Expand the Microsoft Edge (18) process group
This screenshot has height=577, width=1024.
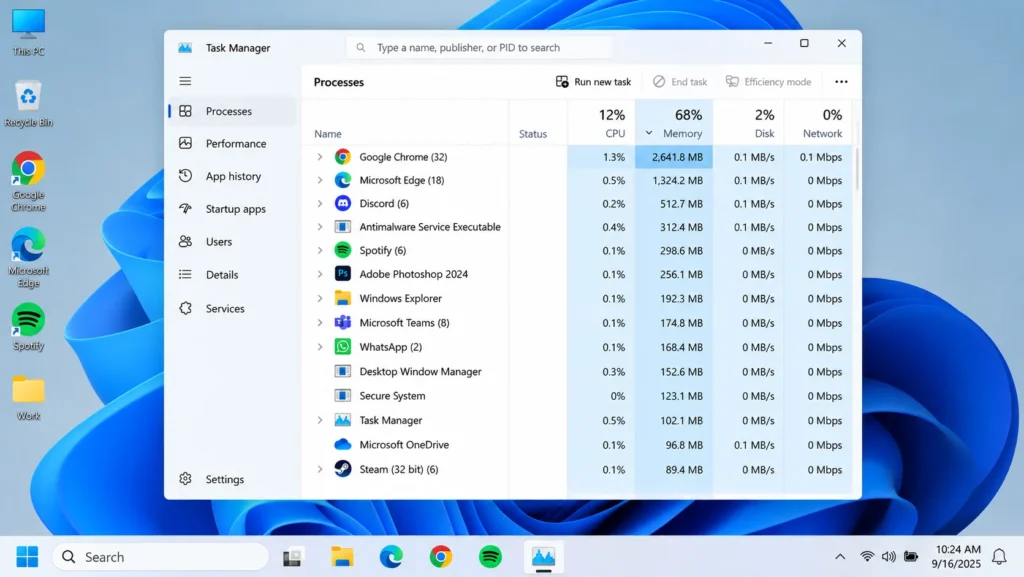tap(320, 180)
